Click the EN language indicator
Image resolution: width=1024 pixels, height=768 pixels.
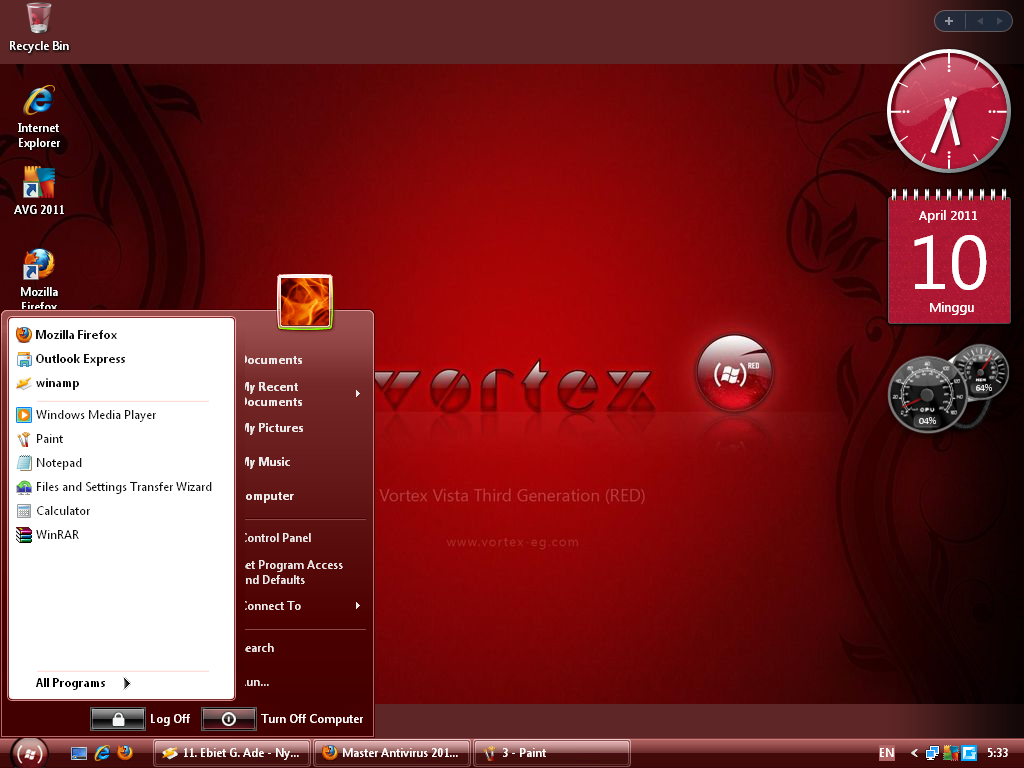coord(887,753)
